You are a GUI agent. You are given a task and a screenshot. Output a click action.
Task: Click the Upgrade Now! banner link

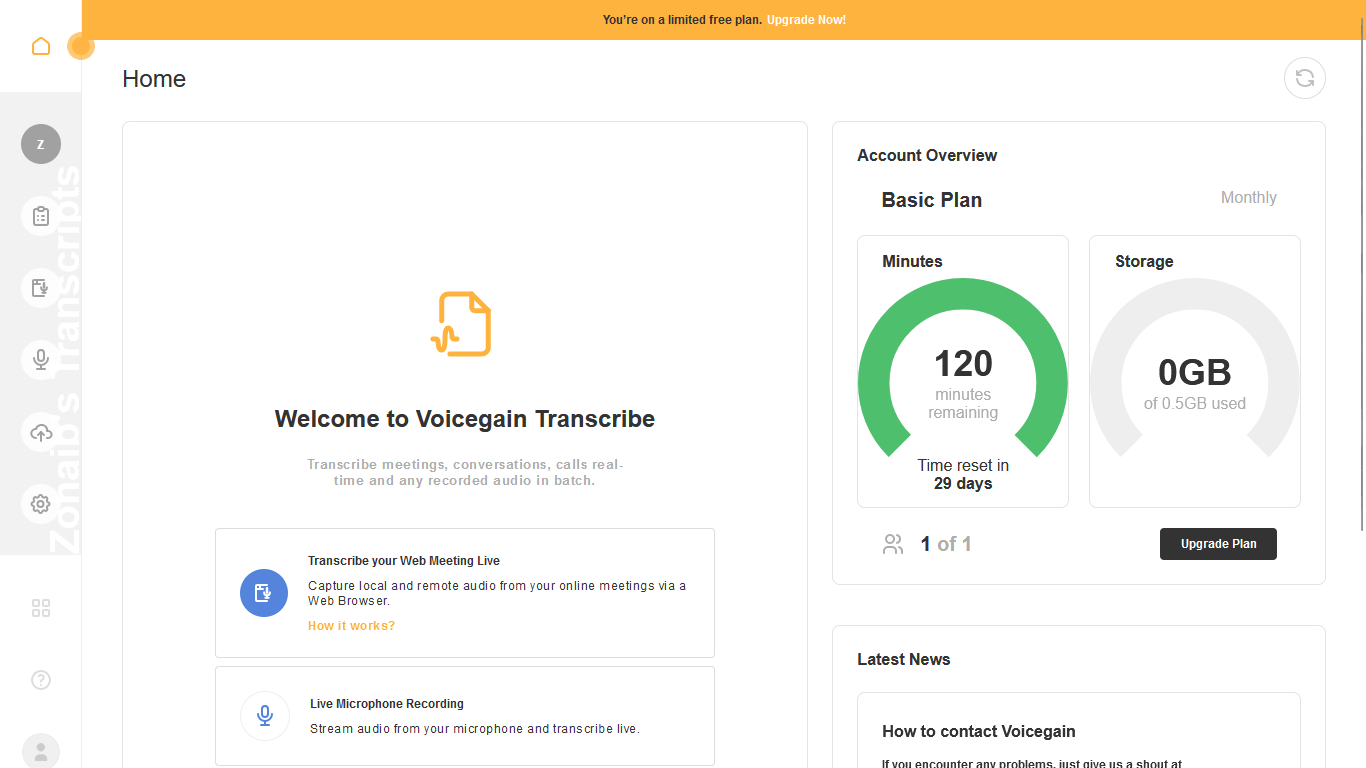point(806,20)
